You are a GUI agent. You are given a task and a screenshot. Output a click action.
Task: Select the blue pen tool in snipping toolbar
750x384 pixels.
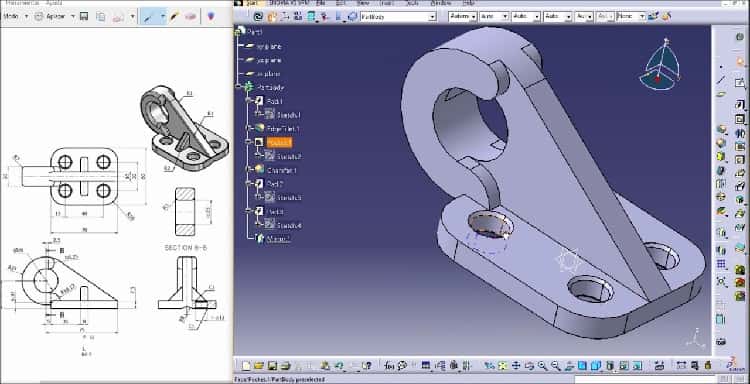(149, 17)
